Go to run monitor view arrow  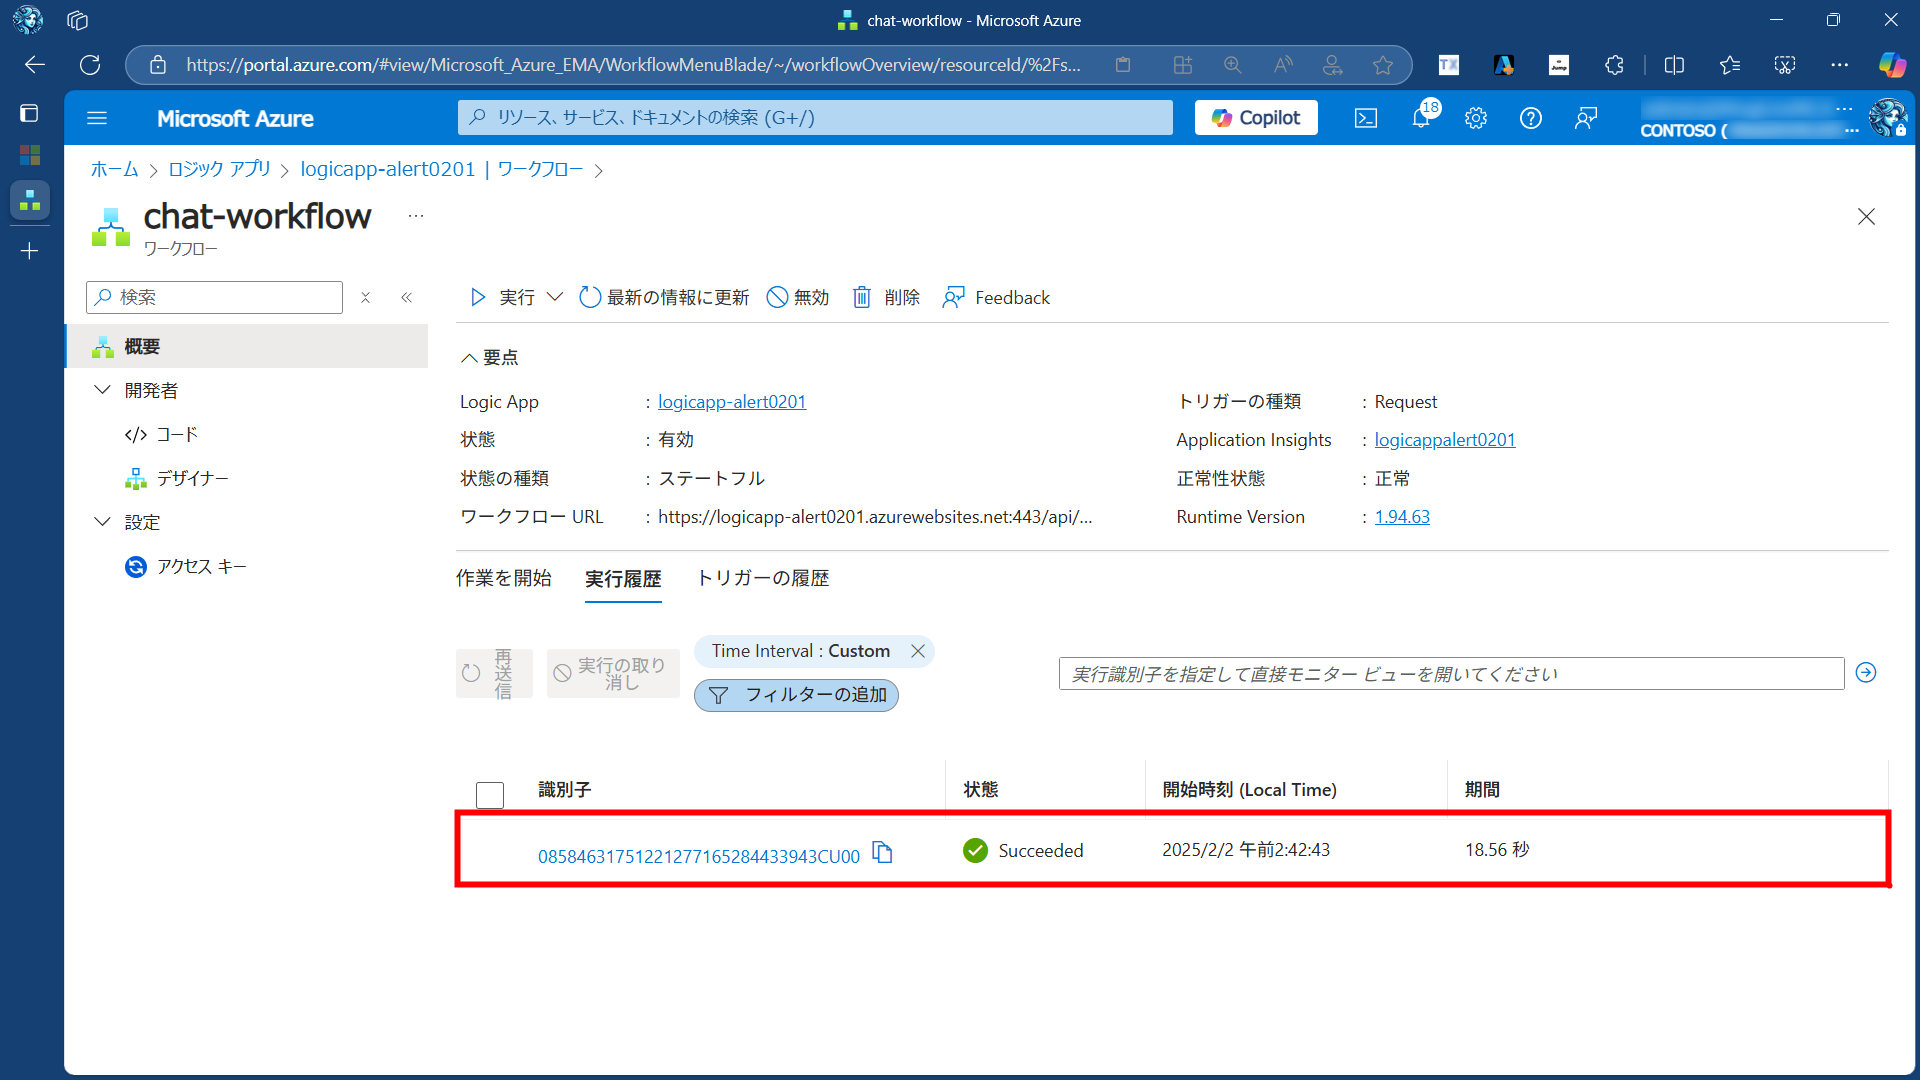tap(1865, 673)
